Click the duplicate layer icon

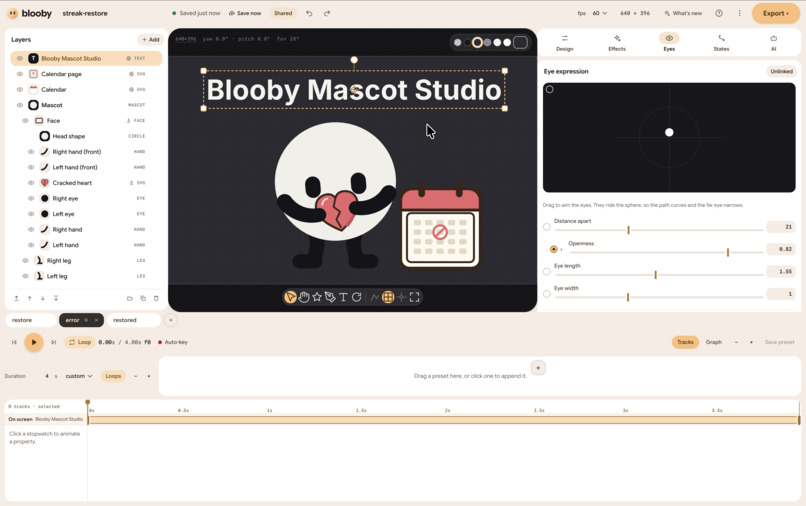tap(143, 298)
